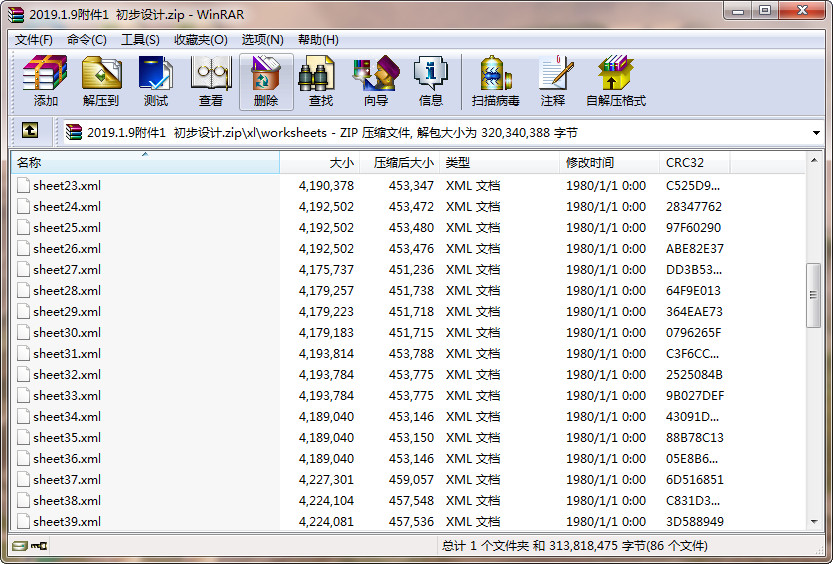The image size is (833, 564).
Task: Sort by Packed size (压缩后大小) header
Action: (400, 163)
